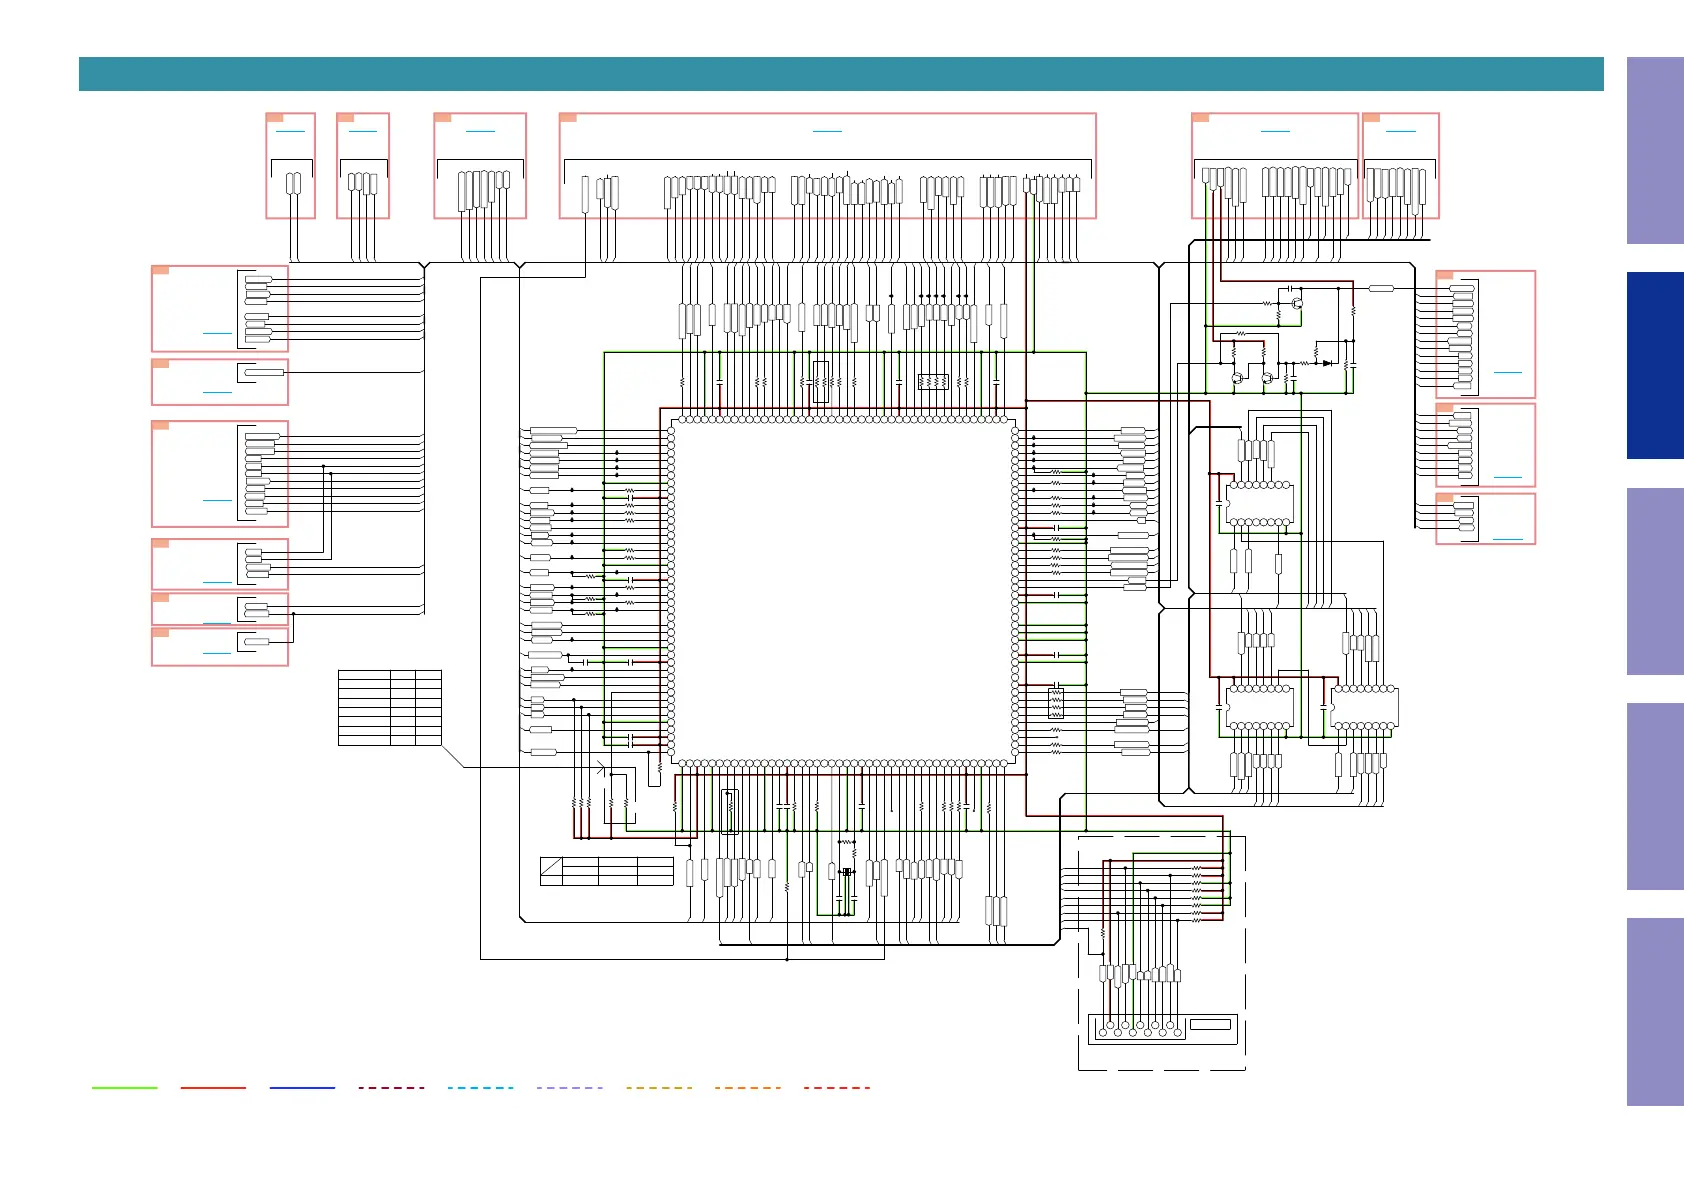Follow the link in the middle right-side connector box

[1507, 477]
